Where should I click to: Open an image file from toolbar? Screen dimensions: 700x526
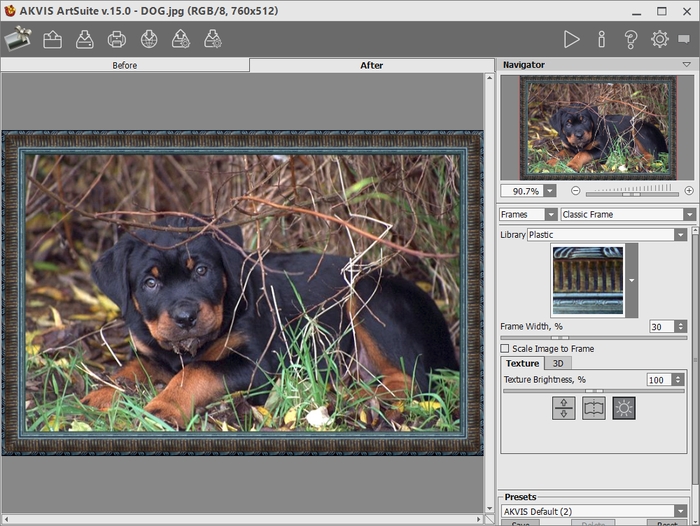tap(52, 39)
